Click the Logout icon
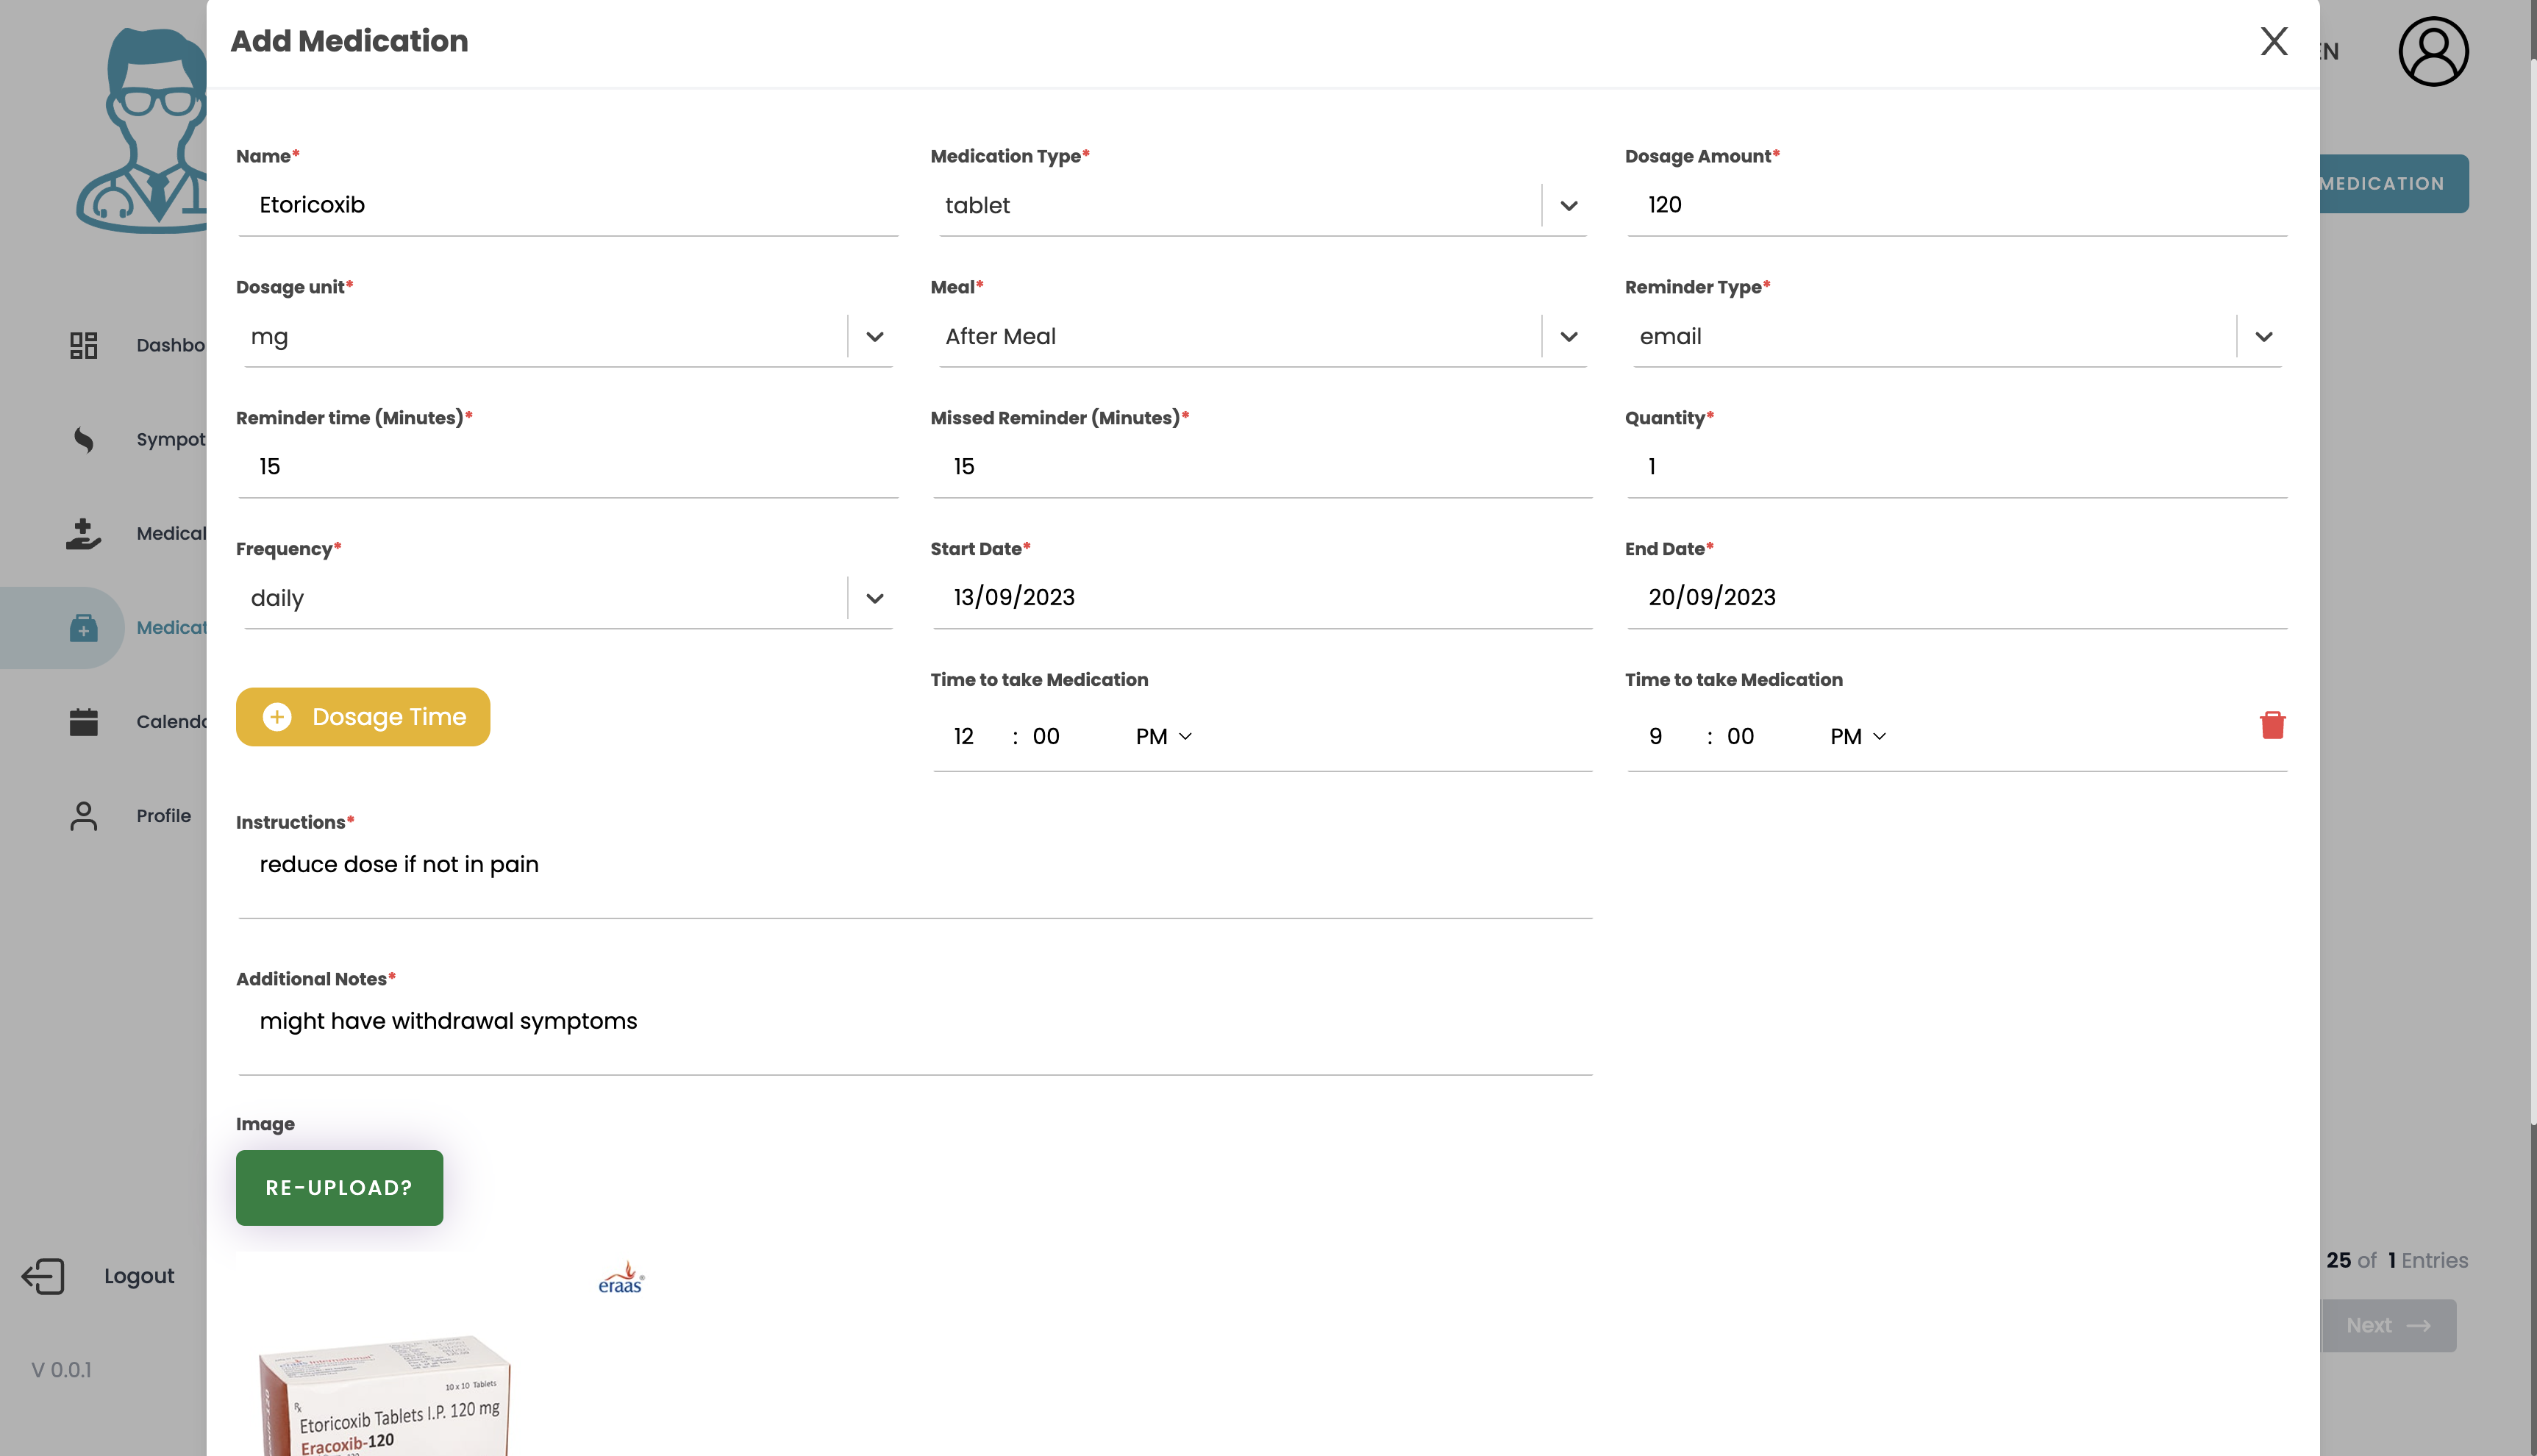 pyautogui.click(x=41, y=1275)
